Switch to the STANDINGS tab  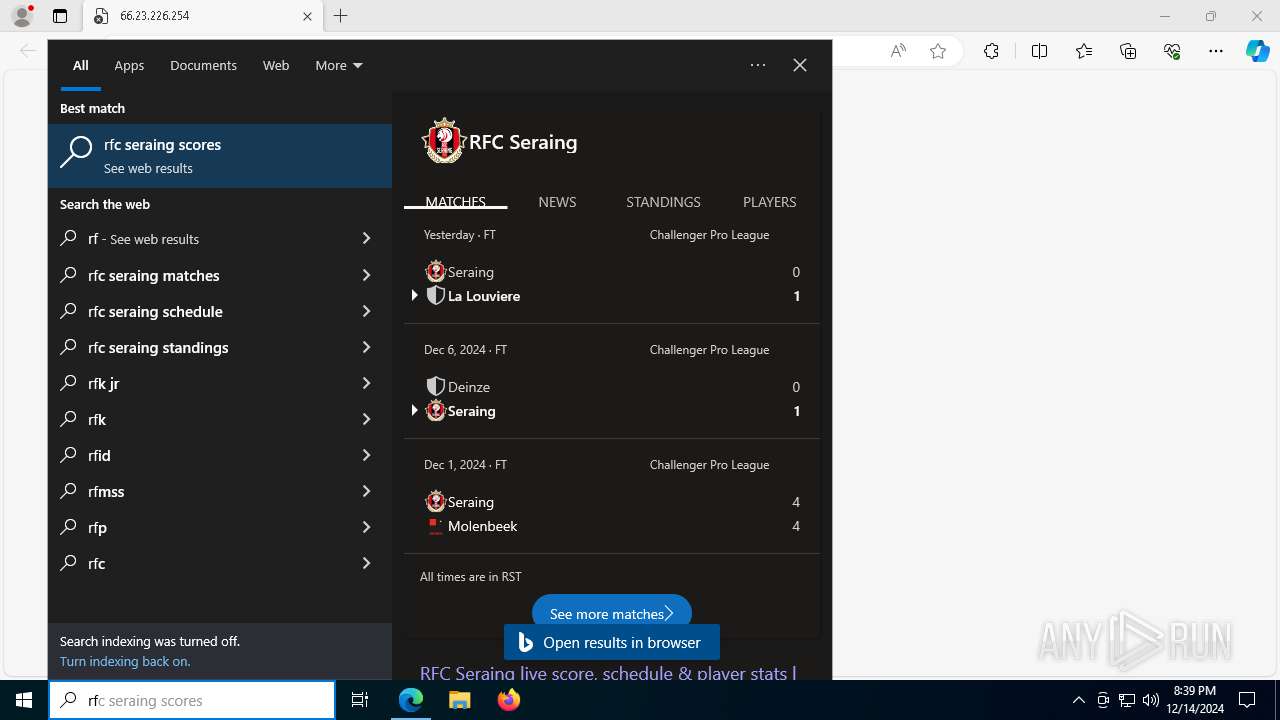pyautogui.click(x=663, y=201)
